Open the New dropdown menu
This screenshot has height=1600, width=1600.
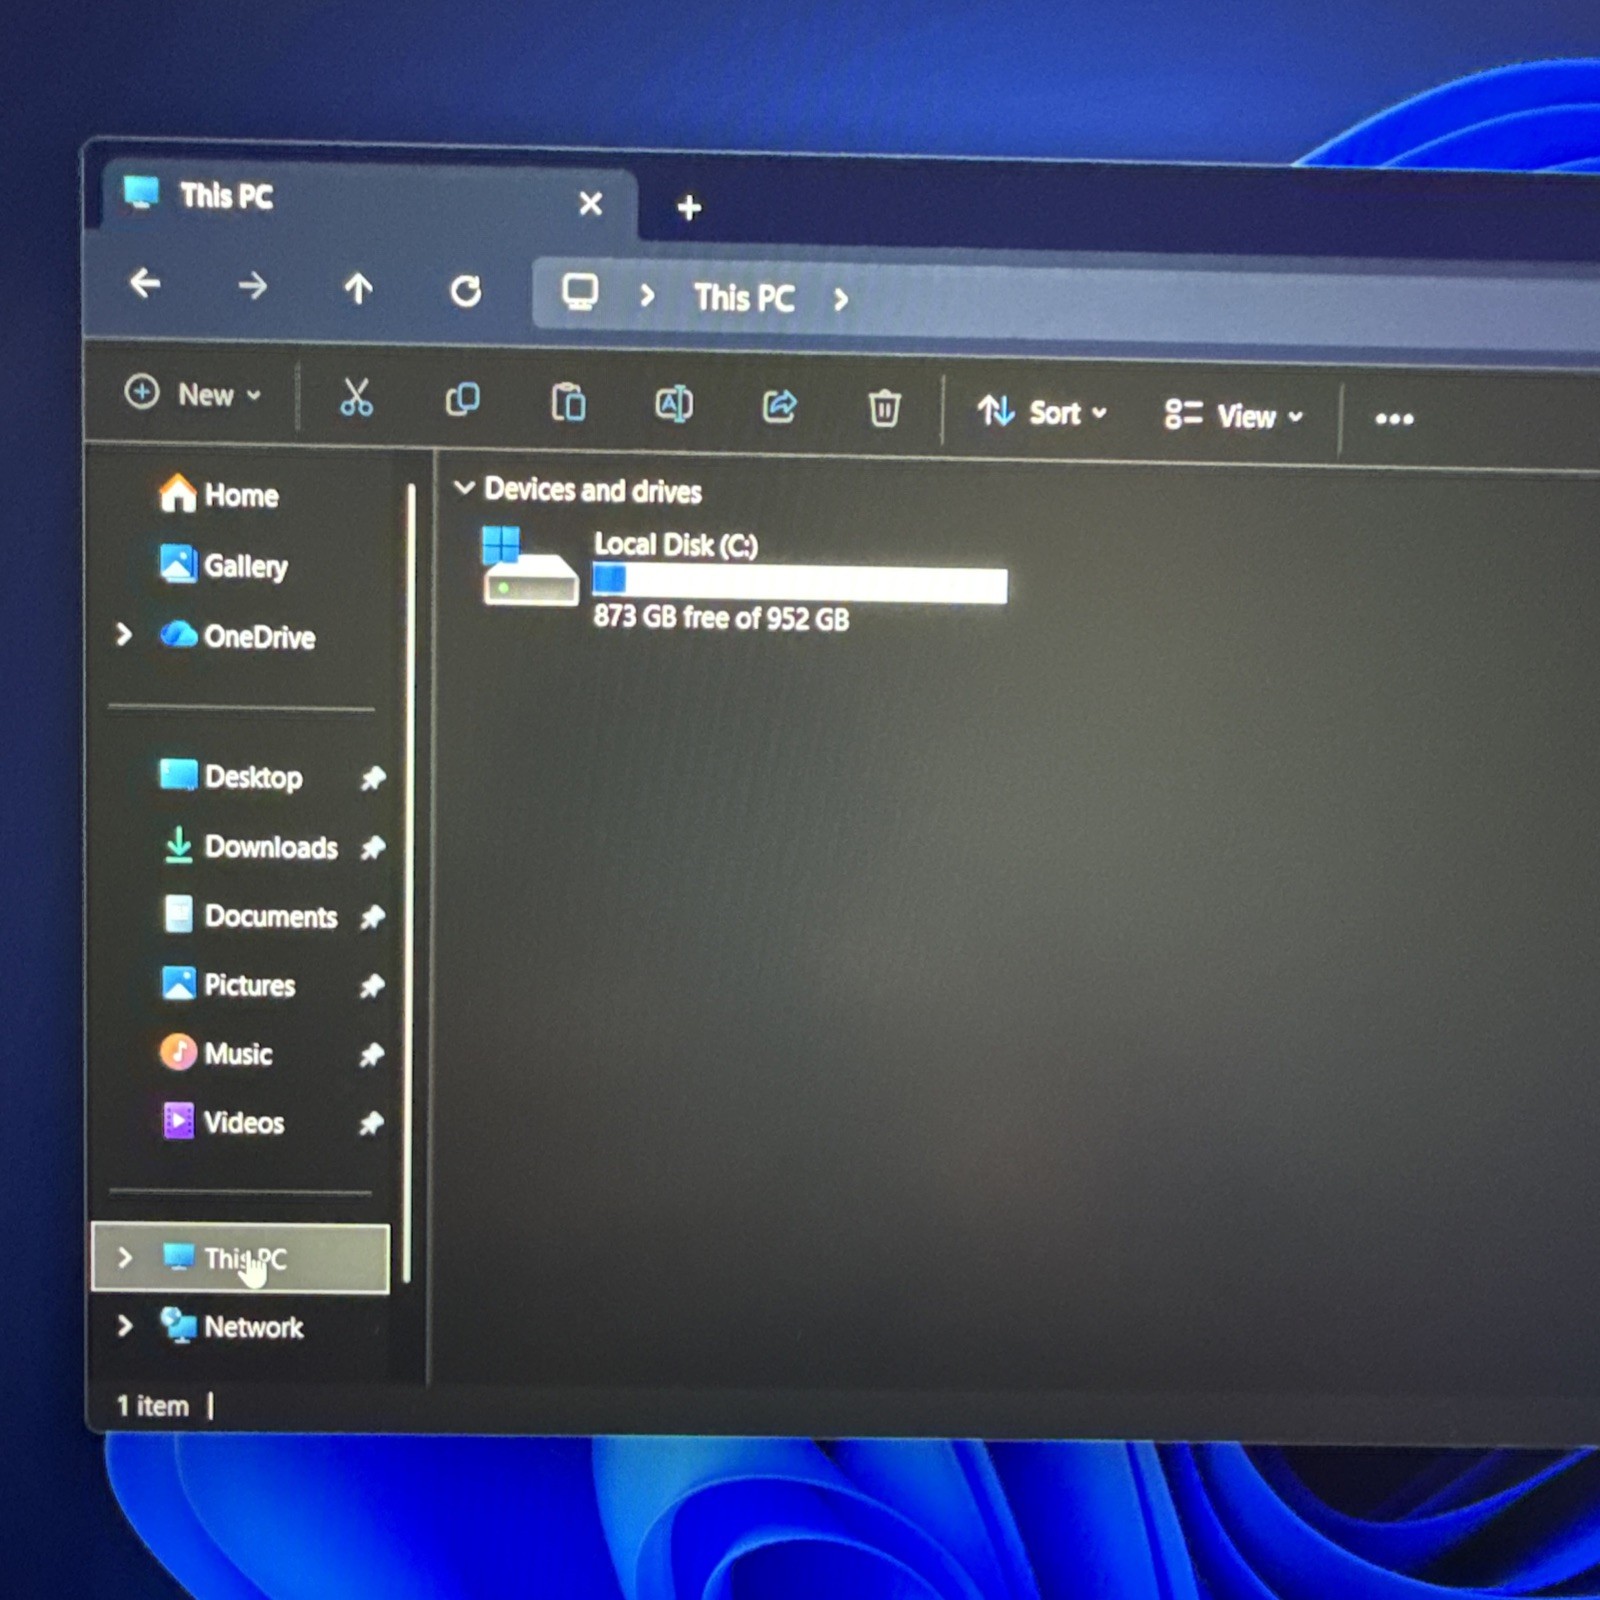(x=193, y=394)
